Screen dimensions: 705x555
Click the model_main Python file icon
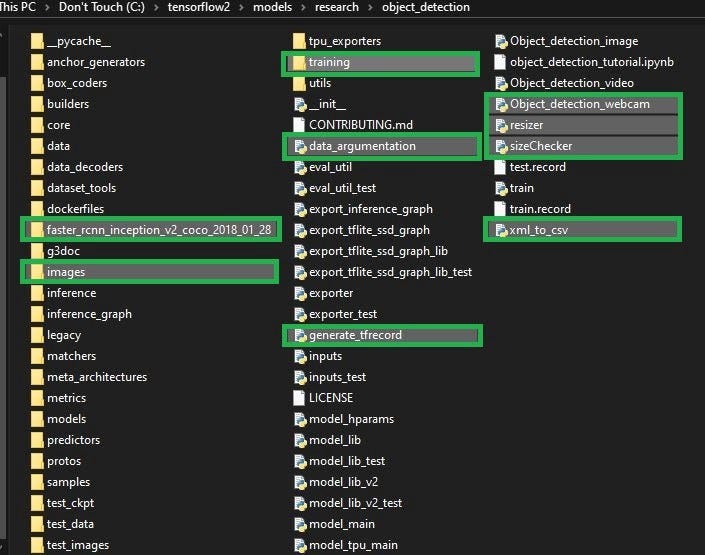point(300,524)
